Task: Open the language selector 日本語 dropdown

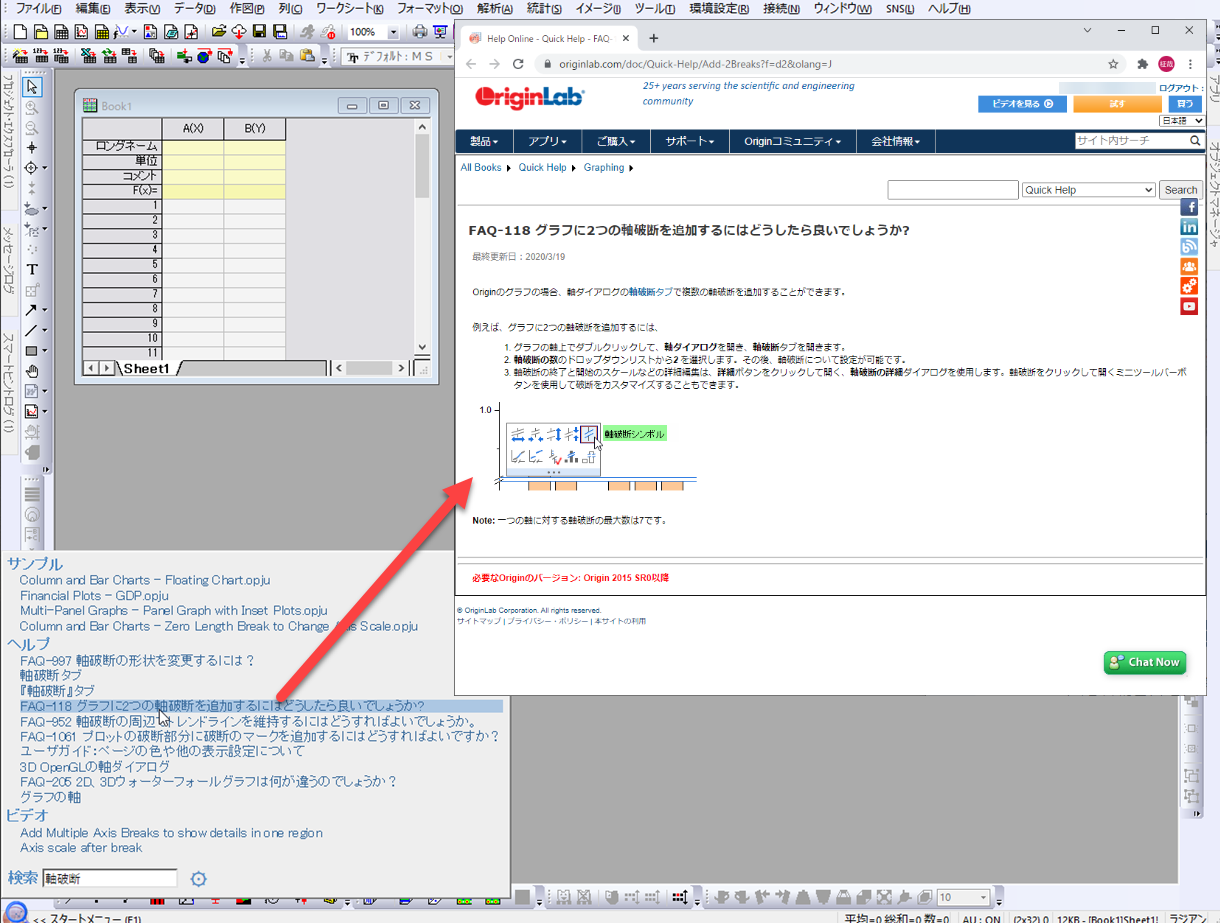Action: tap(1181, 120)
